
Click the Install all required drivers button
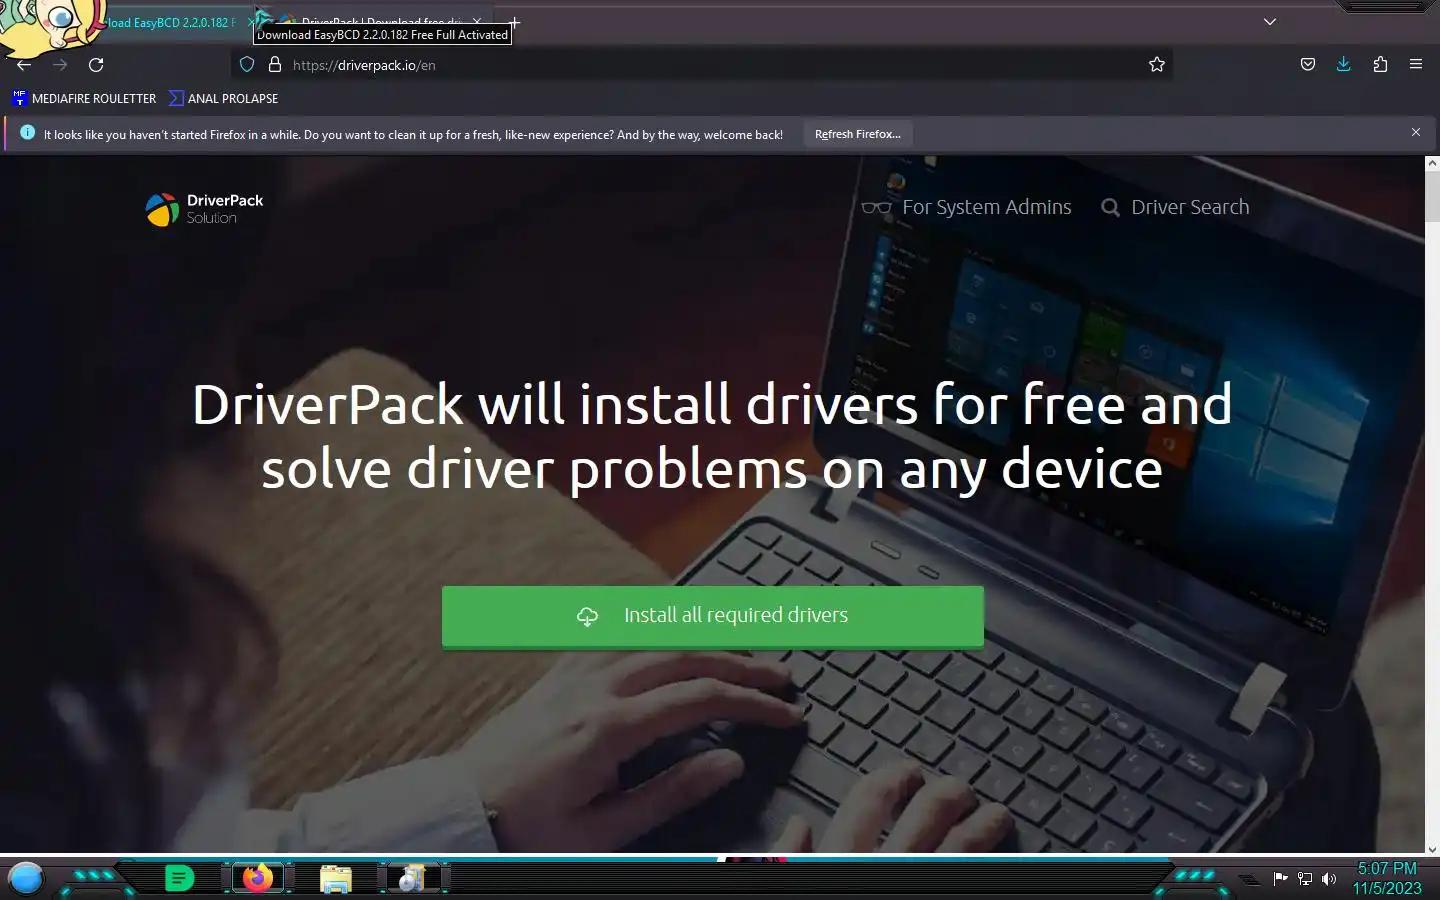[x=713, y=616]
